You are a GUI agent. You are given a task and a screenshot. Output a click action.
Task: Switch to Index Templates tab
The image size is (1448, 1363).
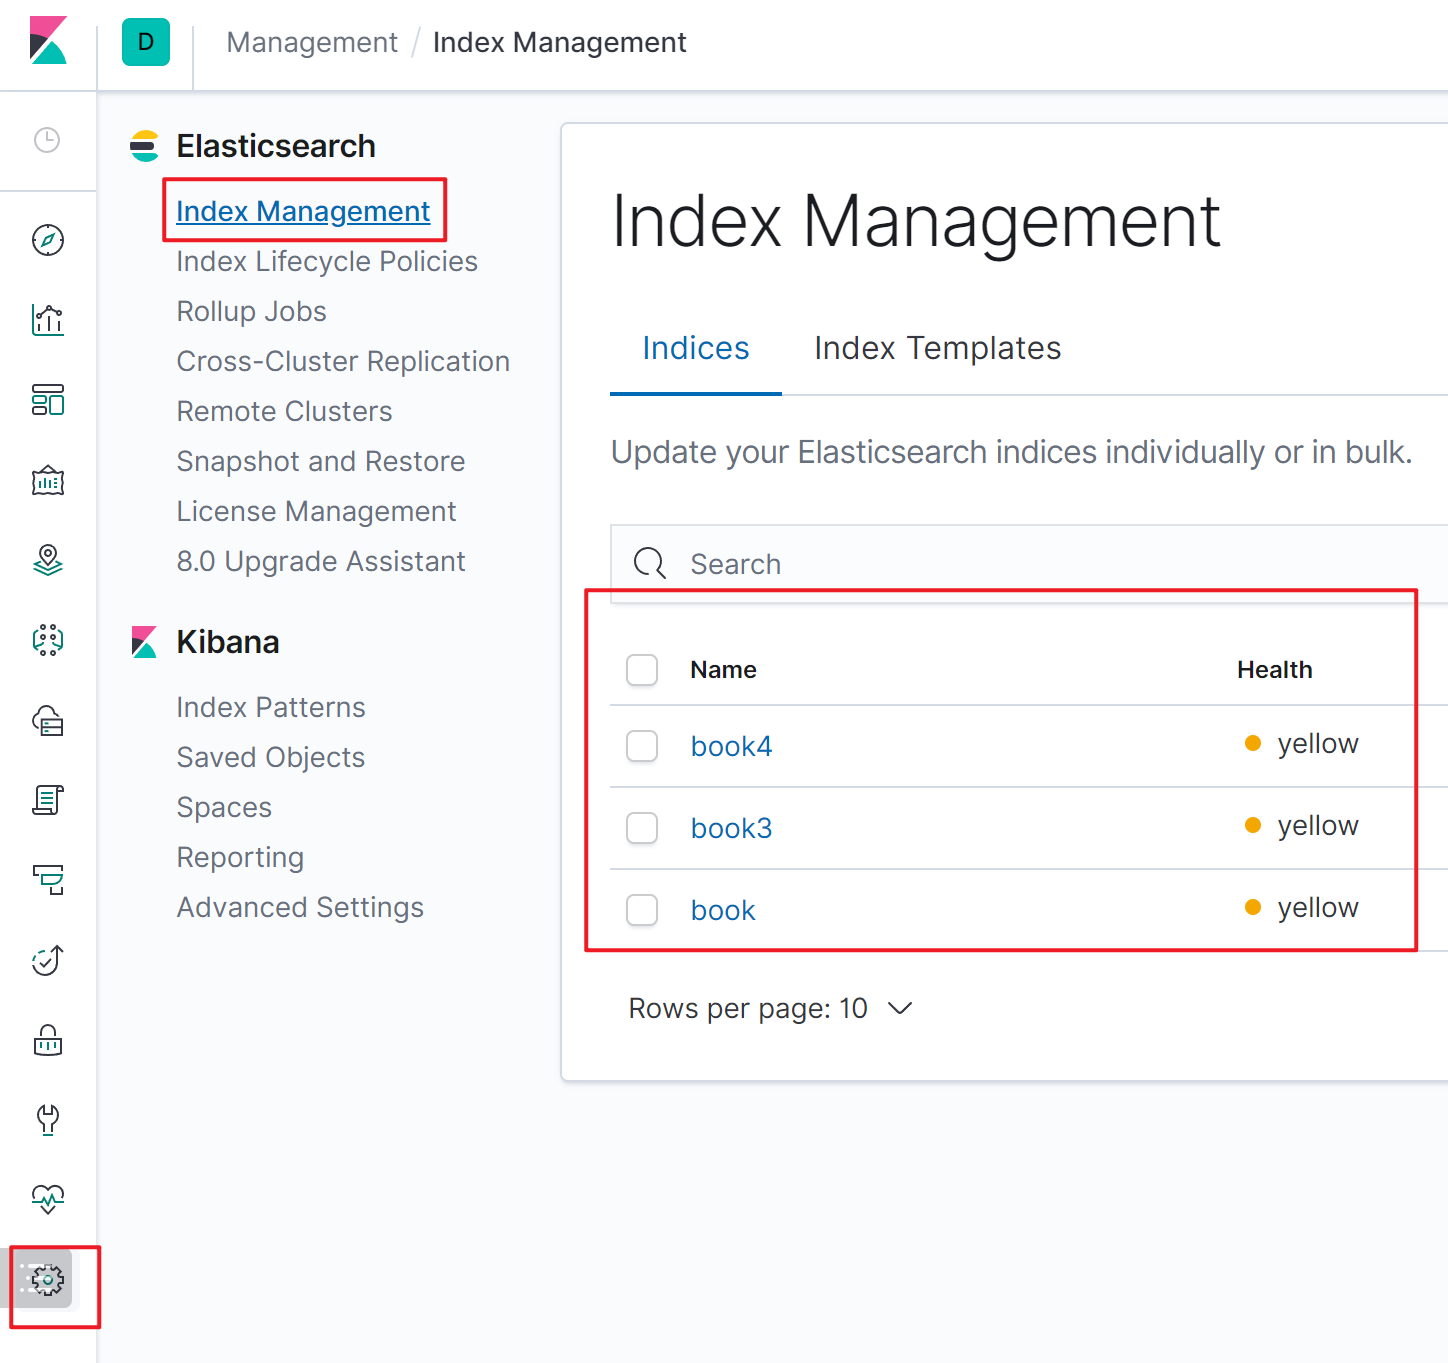[937, 348]
